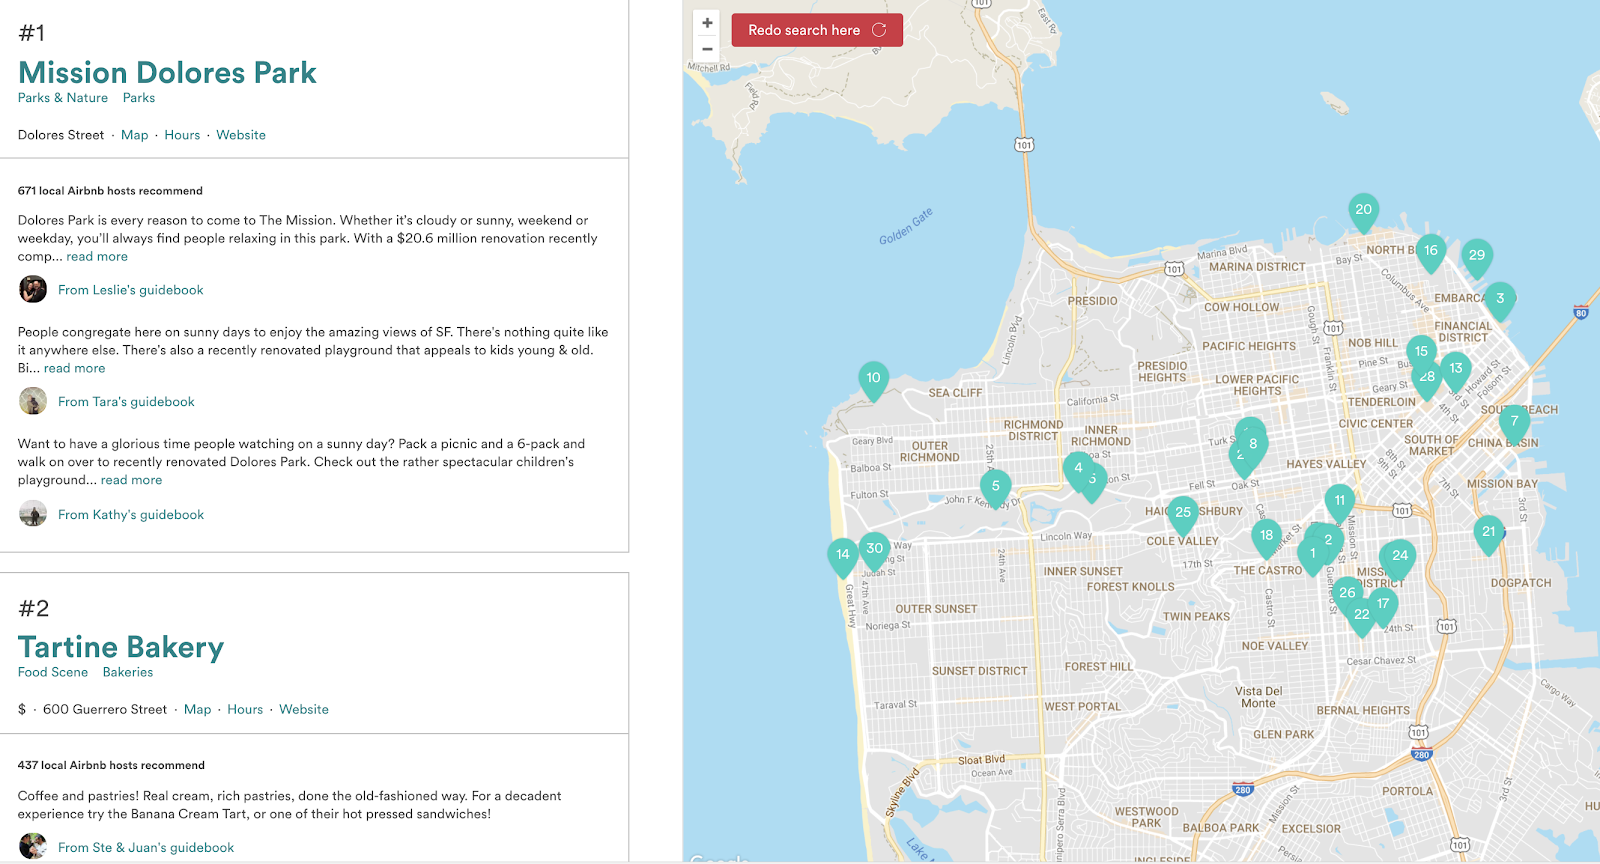Screen dimensions: 1600x864
Task: Open Hours link for Mission Dolores Park
Action: 182,135
